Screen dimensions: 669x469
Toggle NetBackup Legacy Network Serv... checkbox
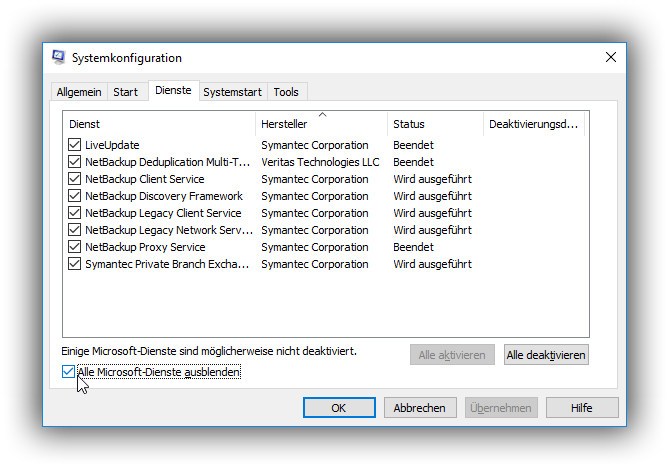click(x=74, y=230)
